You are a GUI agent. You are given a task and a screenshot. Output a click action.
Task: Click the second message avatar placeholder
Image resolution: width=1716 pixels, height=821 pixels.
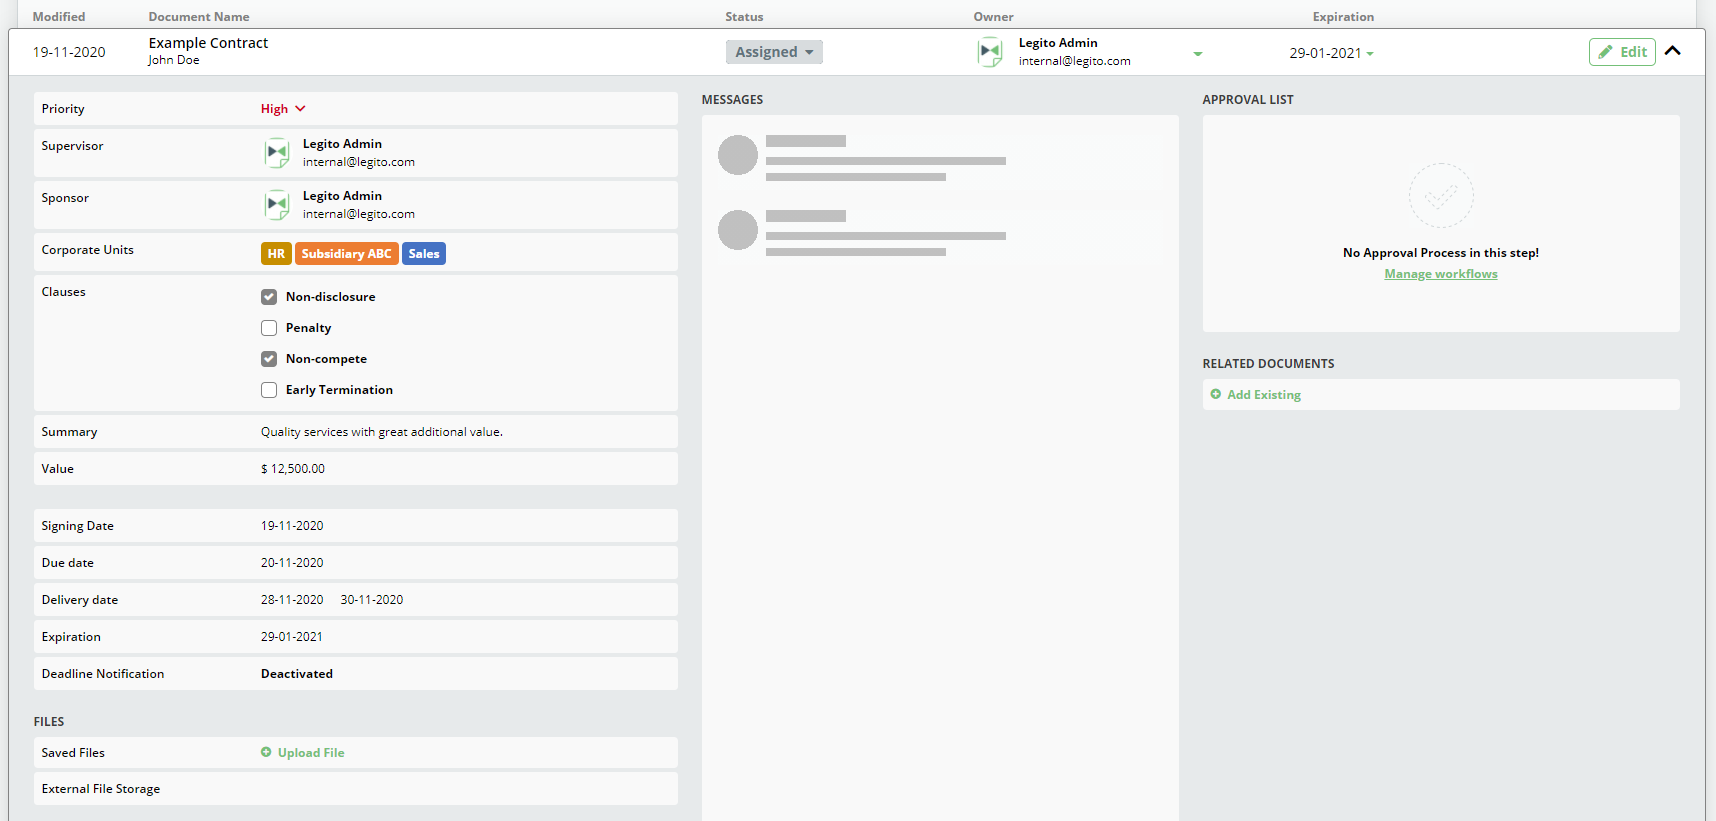[738, 230]
